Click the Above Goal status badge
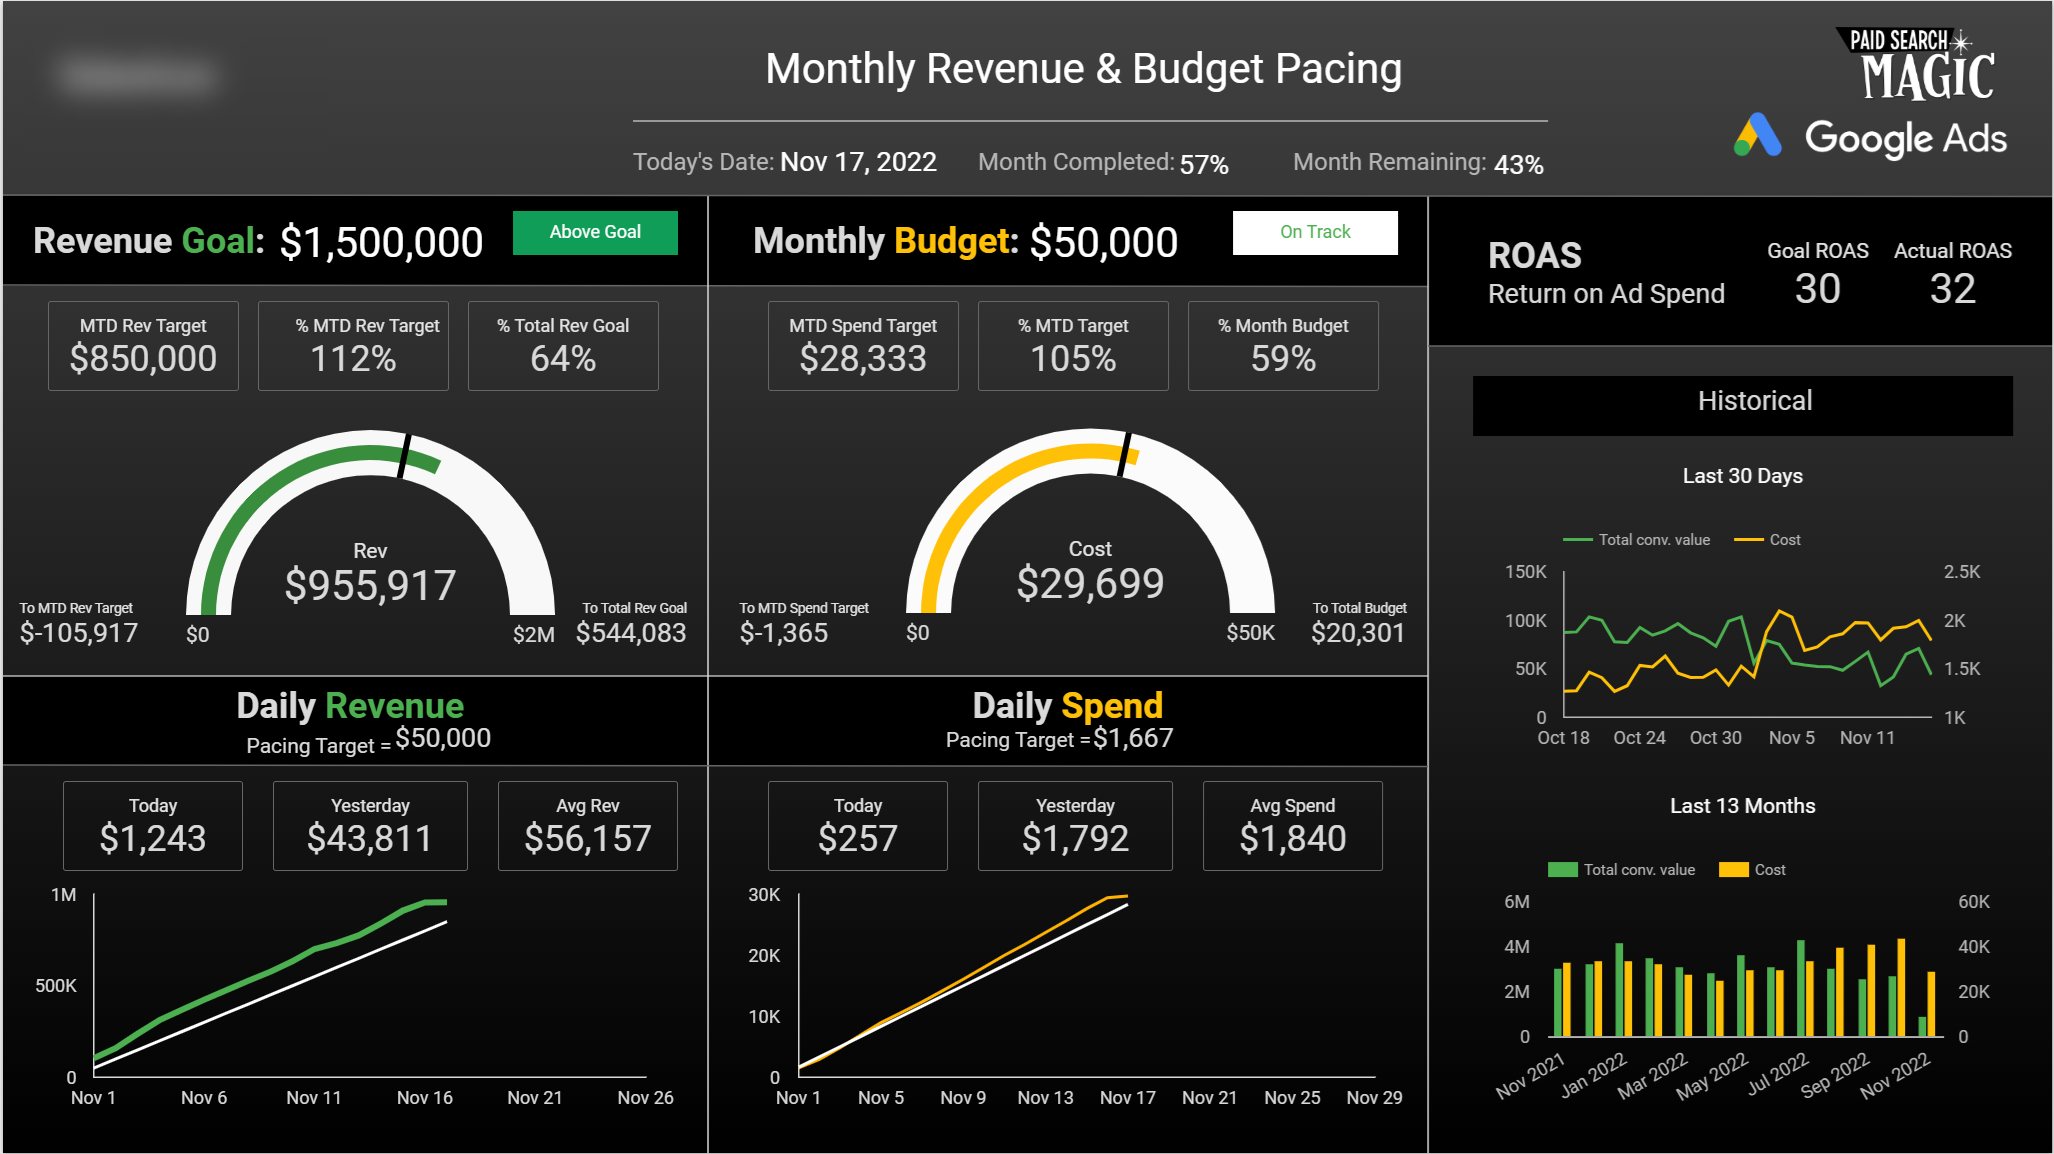 [595, 232]
